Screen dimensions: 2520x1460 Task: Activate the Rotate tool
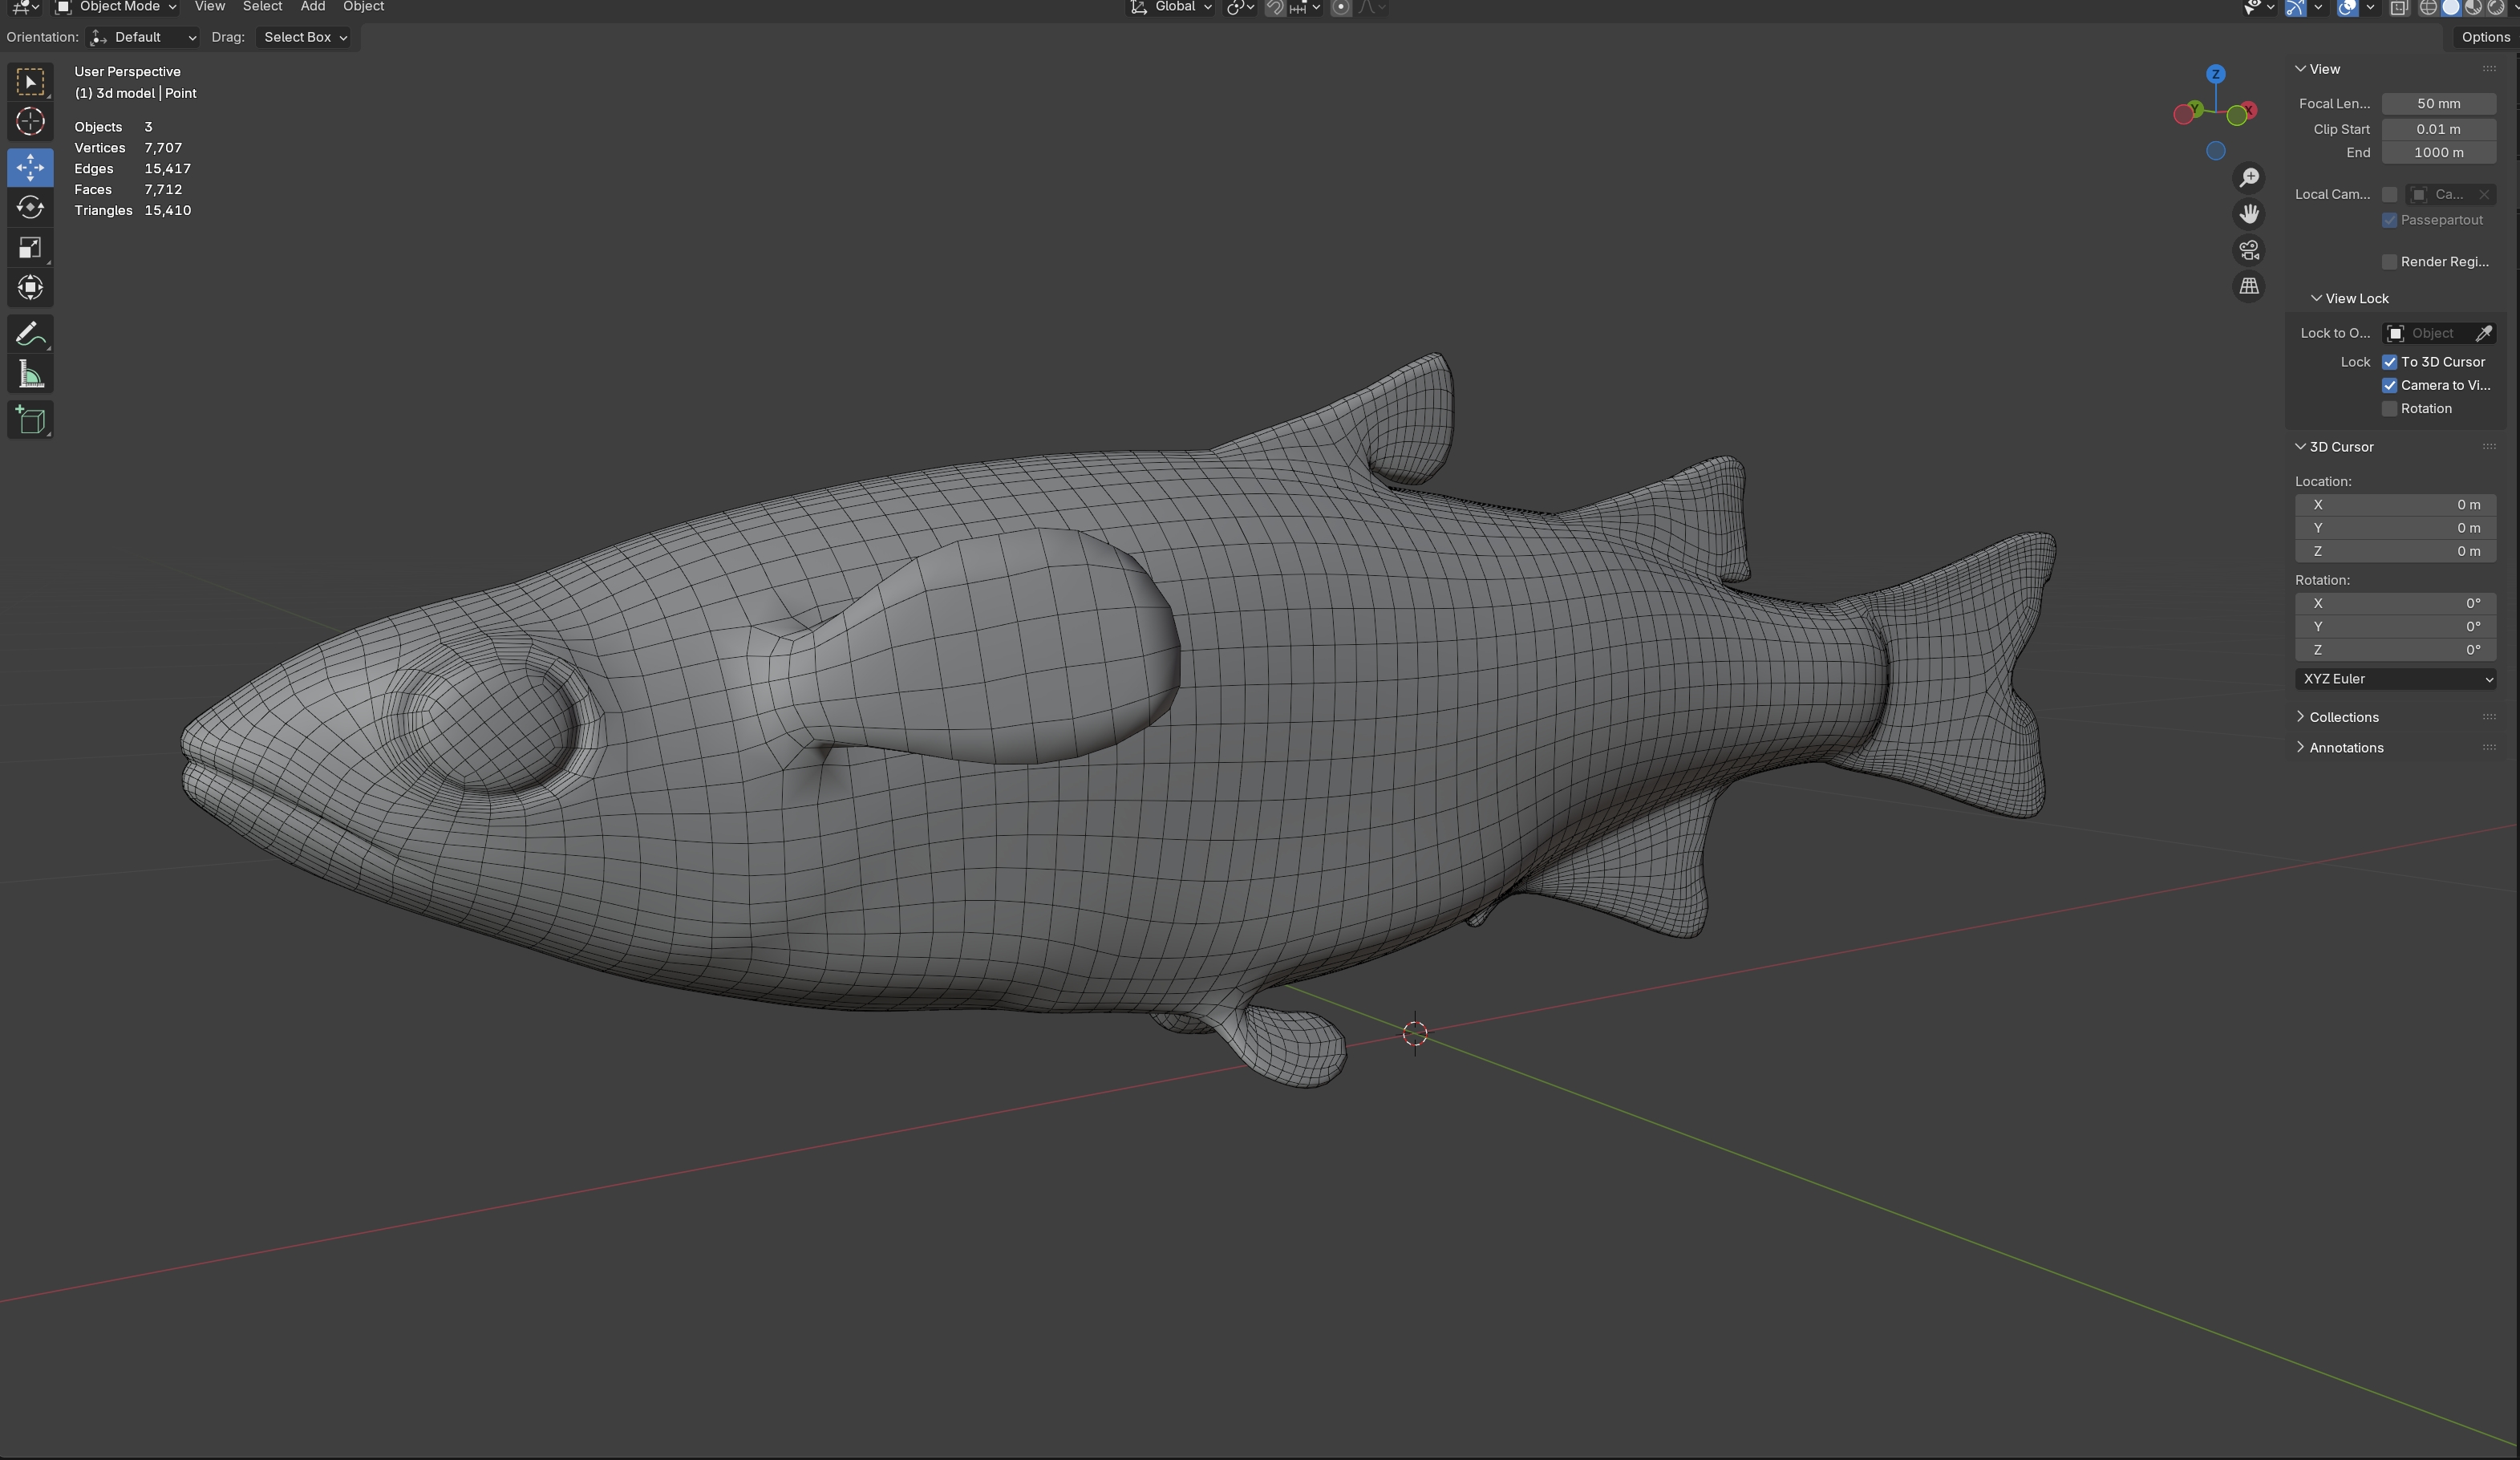[x=30, y=207]
